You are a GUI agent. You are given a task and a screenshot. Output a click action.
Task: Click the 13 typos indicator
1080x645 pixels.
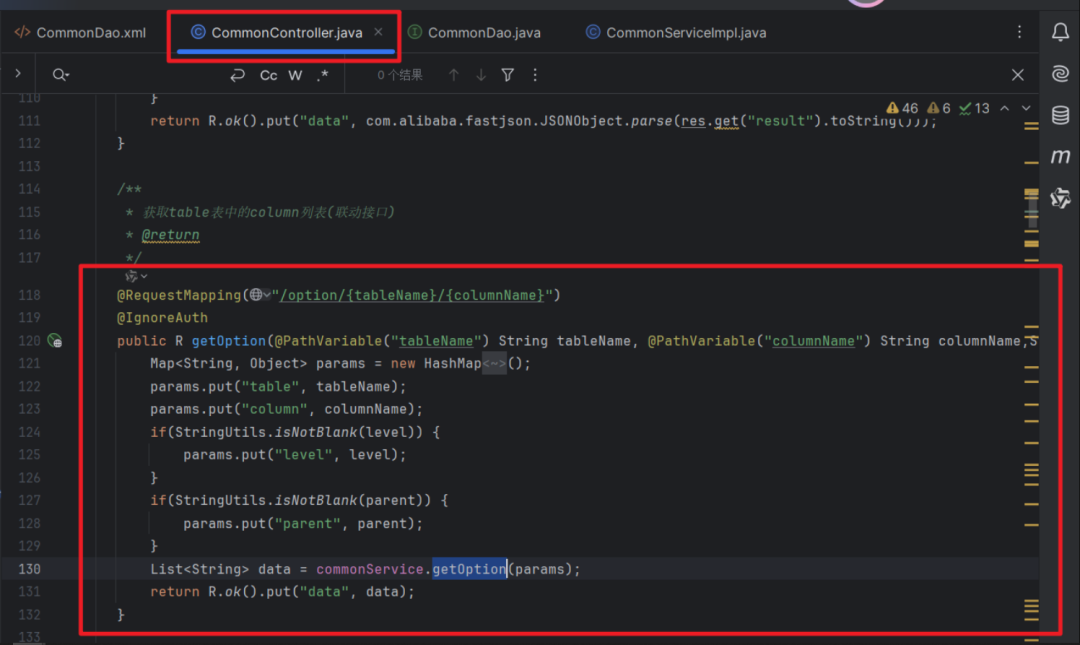[974, 108]
